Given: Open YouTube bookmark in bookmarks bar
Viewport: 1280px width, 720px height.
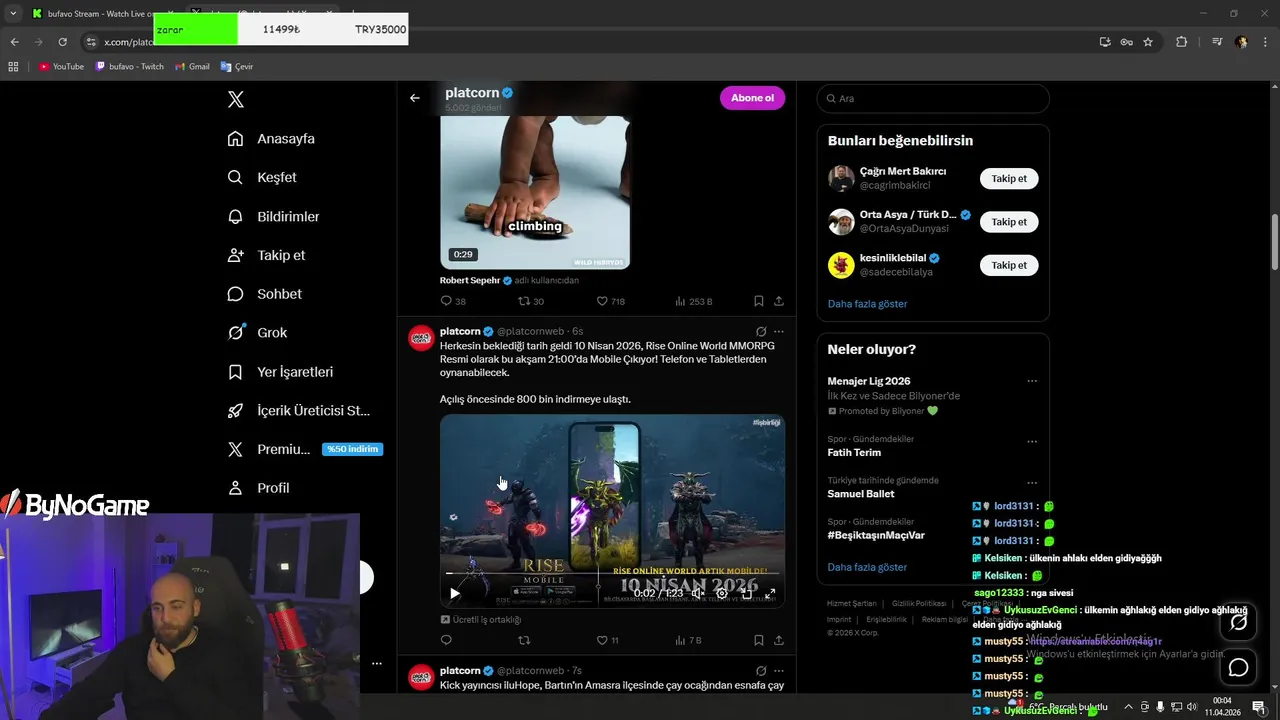Looking at the screenshot, I should 61,66.
